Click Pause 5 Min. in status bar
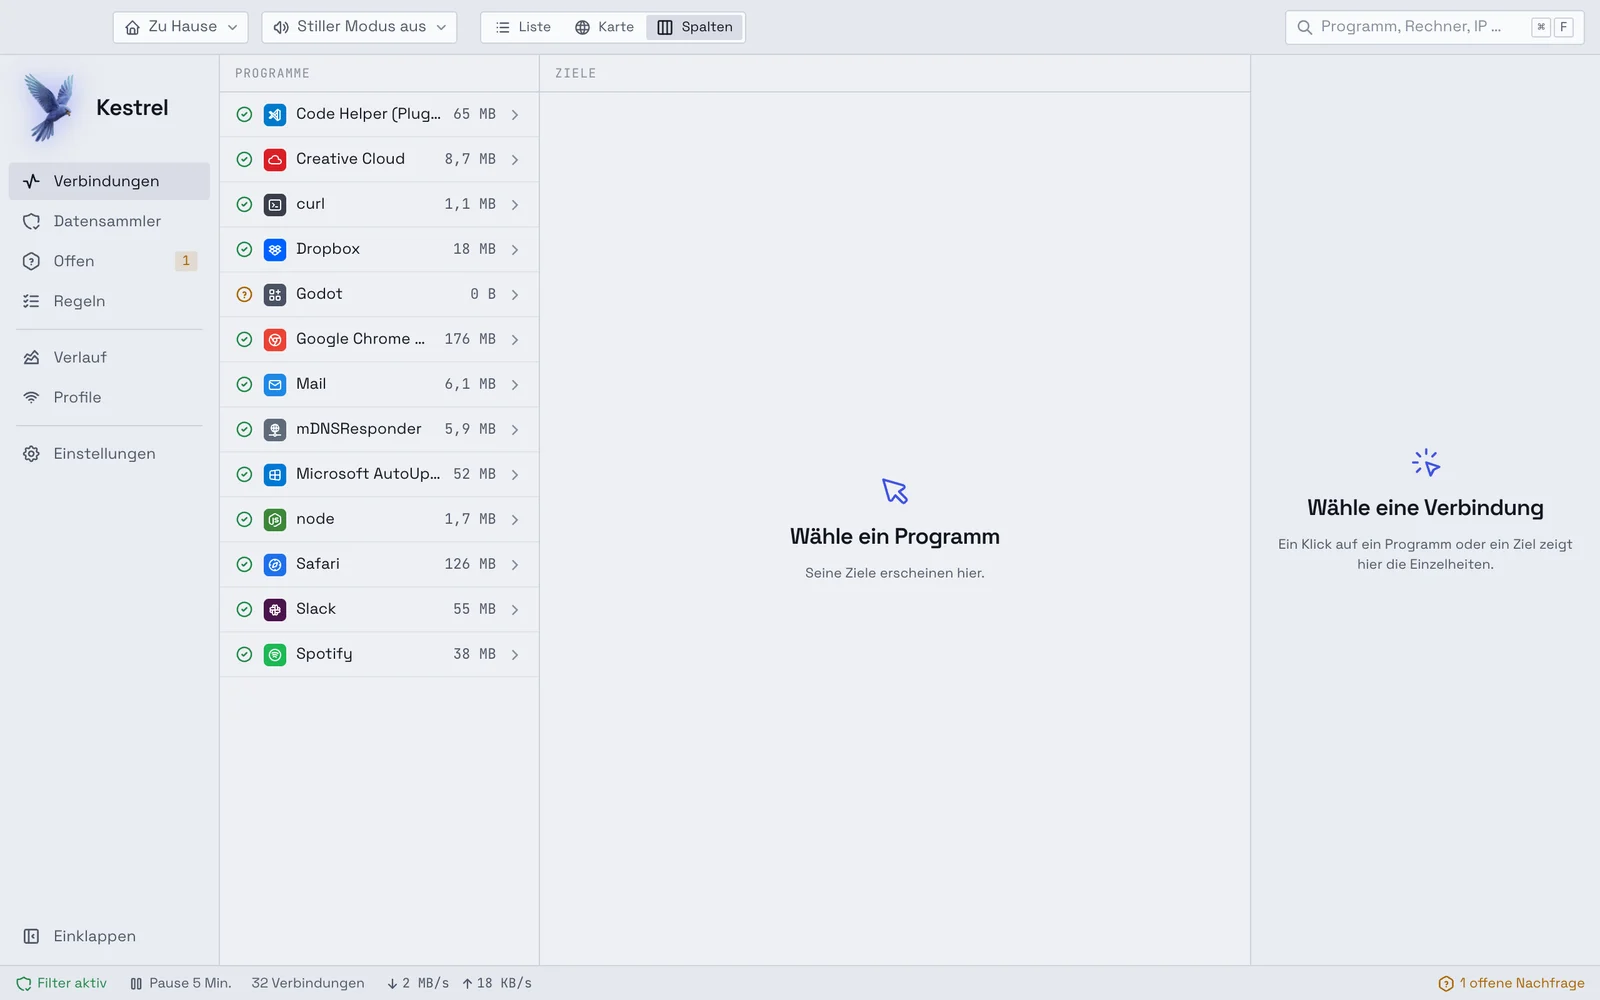The image size is (1600, 1000). 181,983
